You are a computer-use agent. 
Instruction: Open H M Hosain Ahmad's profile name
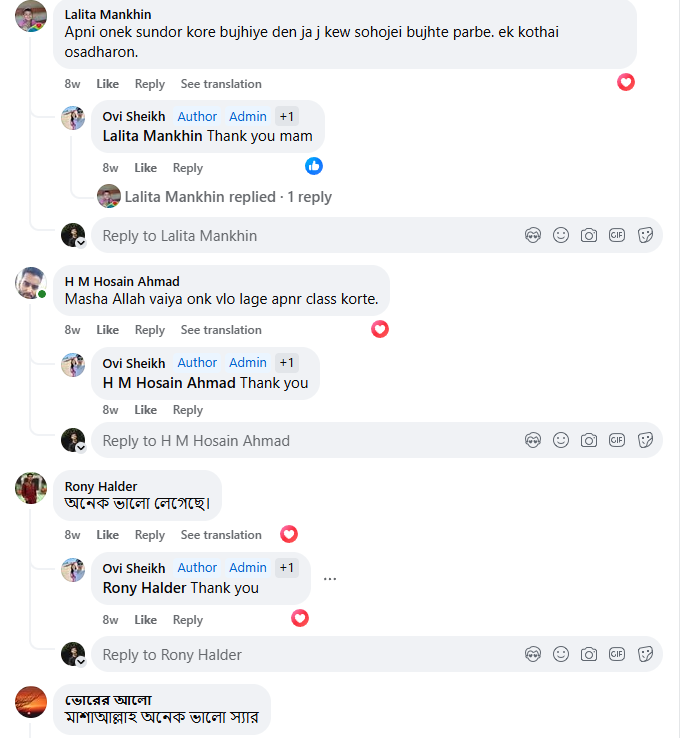tap(122, 281)
